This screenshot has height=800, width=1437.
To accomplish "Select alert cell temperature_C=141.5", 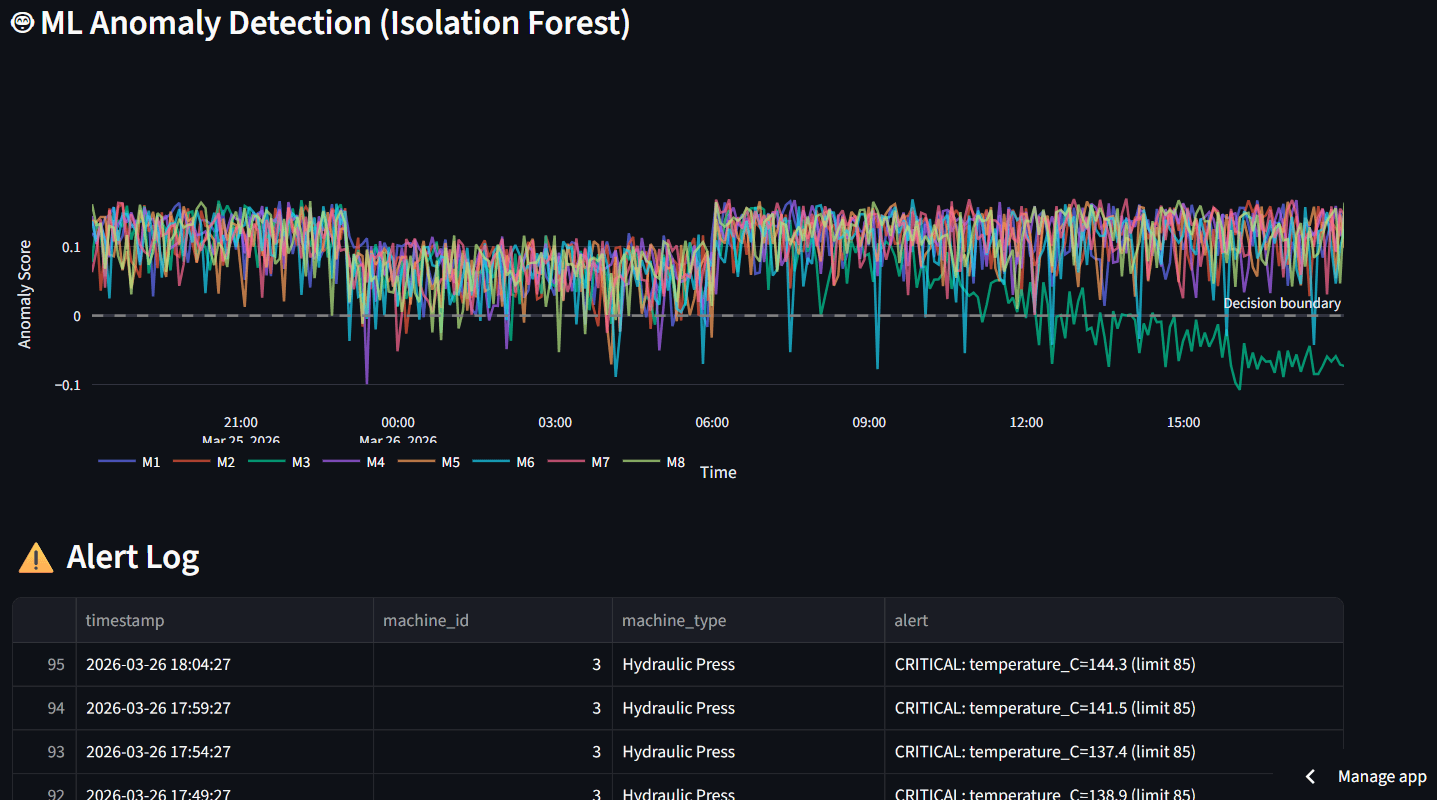I will pos(1113,708).
